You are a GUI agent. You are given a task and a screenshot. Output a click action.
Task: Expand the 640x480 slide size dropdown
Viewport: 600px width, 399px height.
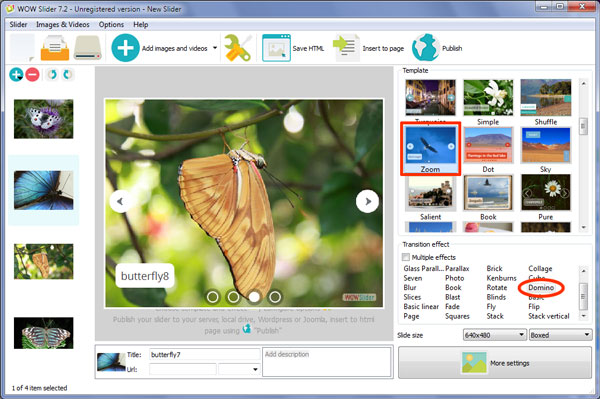pos(494,335)
